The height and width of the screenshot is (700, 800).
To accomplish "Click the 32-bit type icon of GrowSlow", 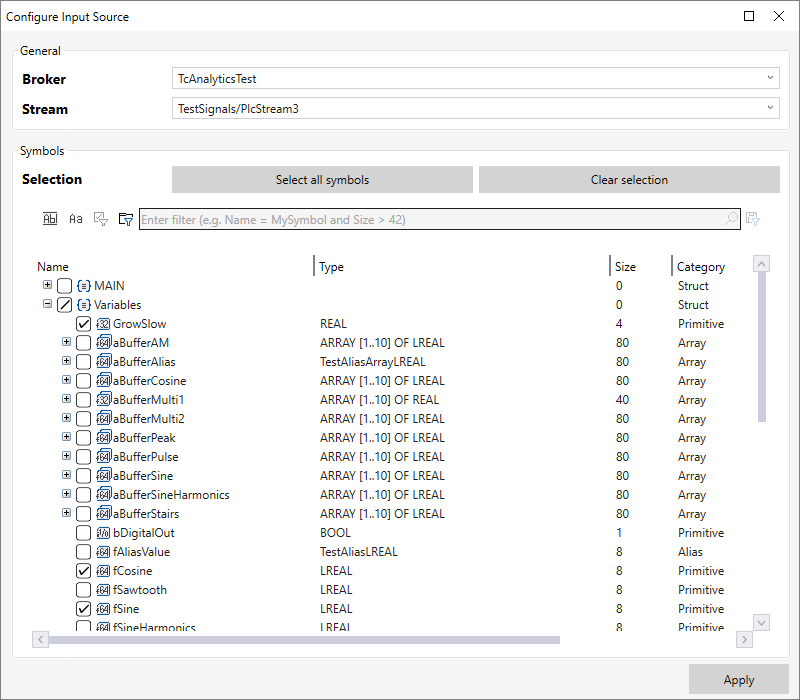I will tap(103, 324).
